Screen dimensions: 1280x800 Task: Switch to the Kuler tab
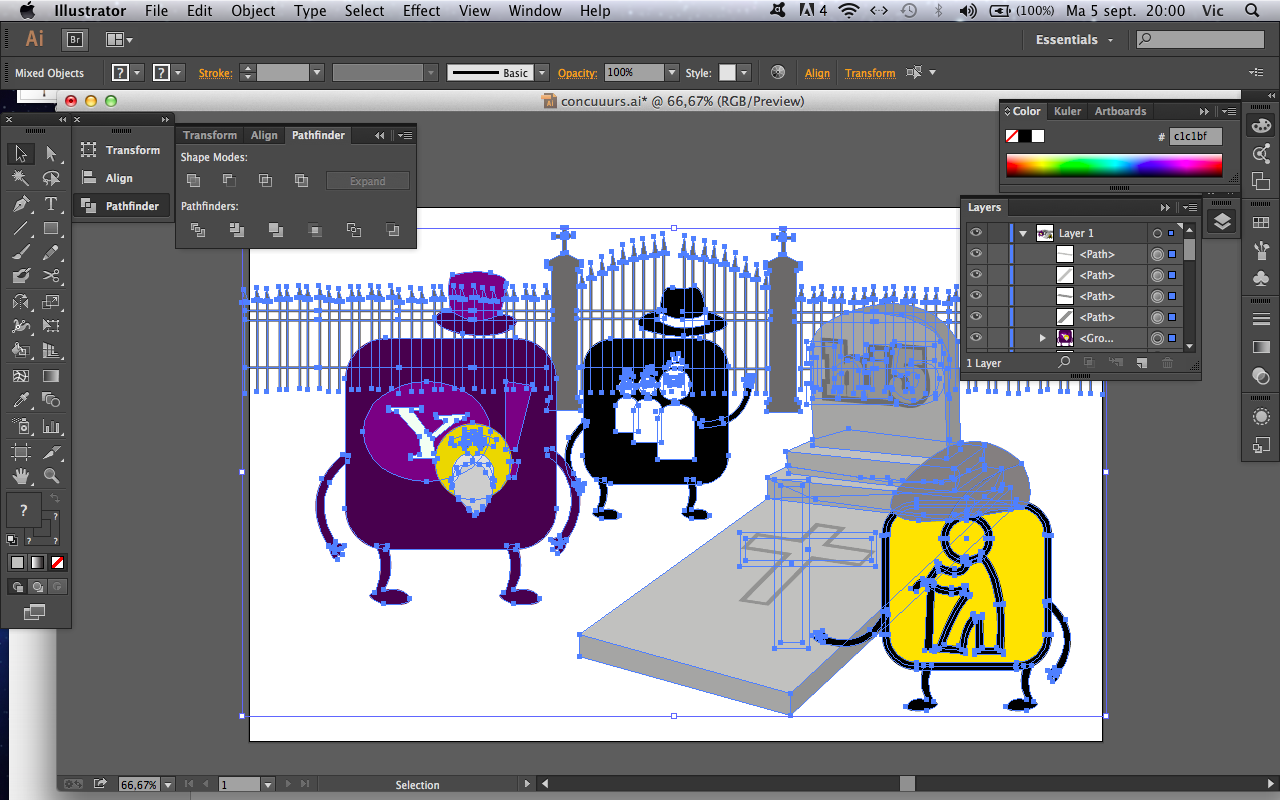point(1067,111)
